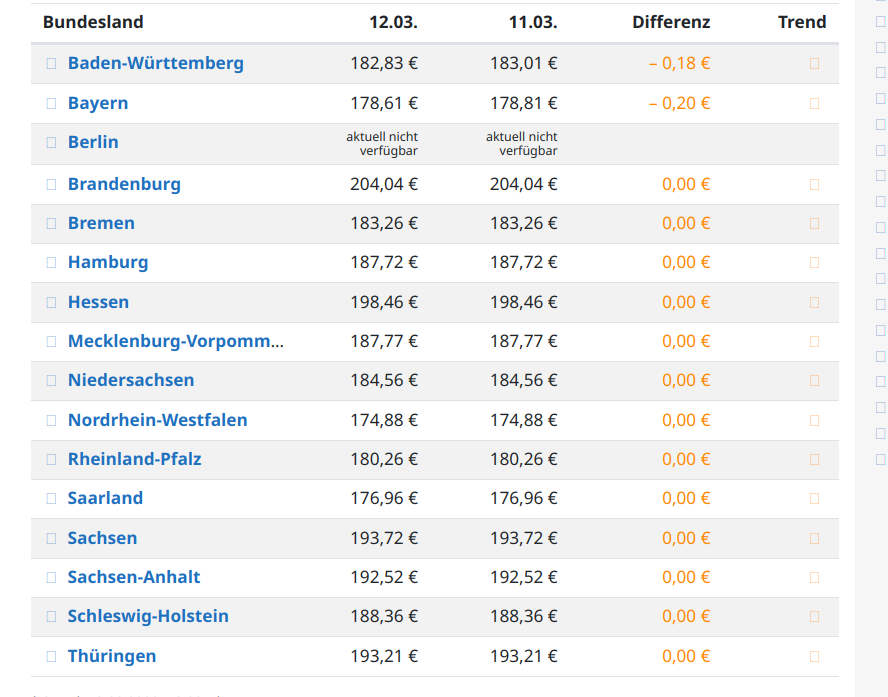Click the Bundesland column header
The image size is (888, 697).
click(93, 22)
